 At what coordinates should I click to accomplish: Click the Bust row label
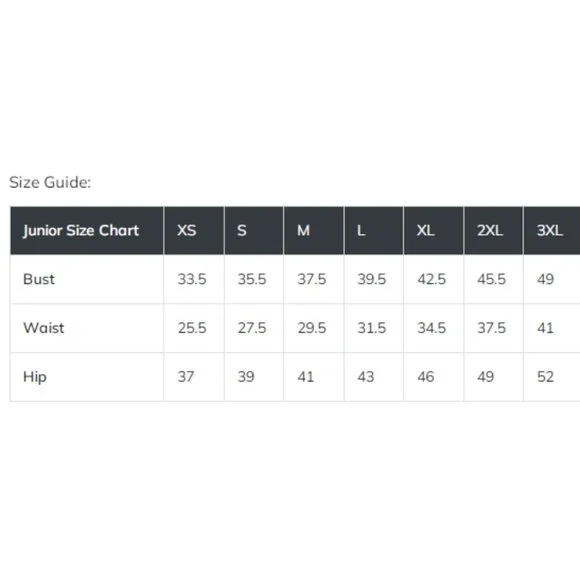click(38, 279)
